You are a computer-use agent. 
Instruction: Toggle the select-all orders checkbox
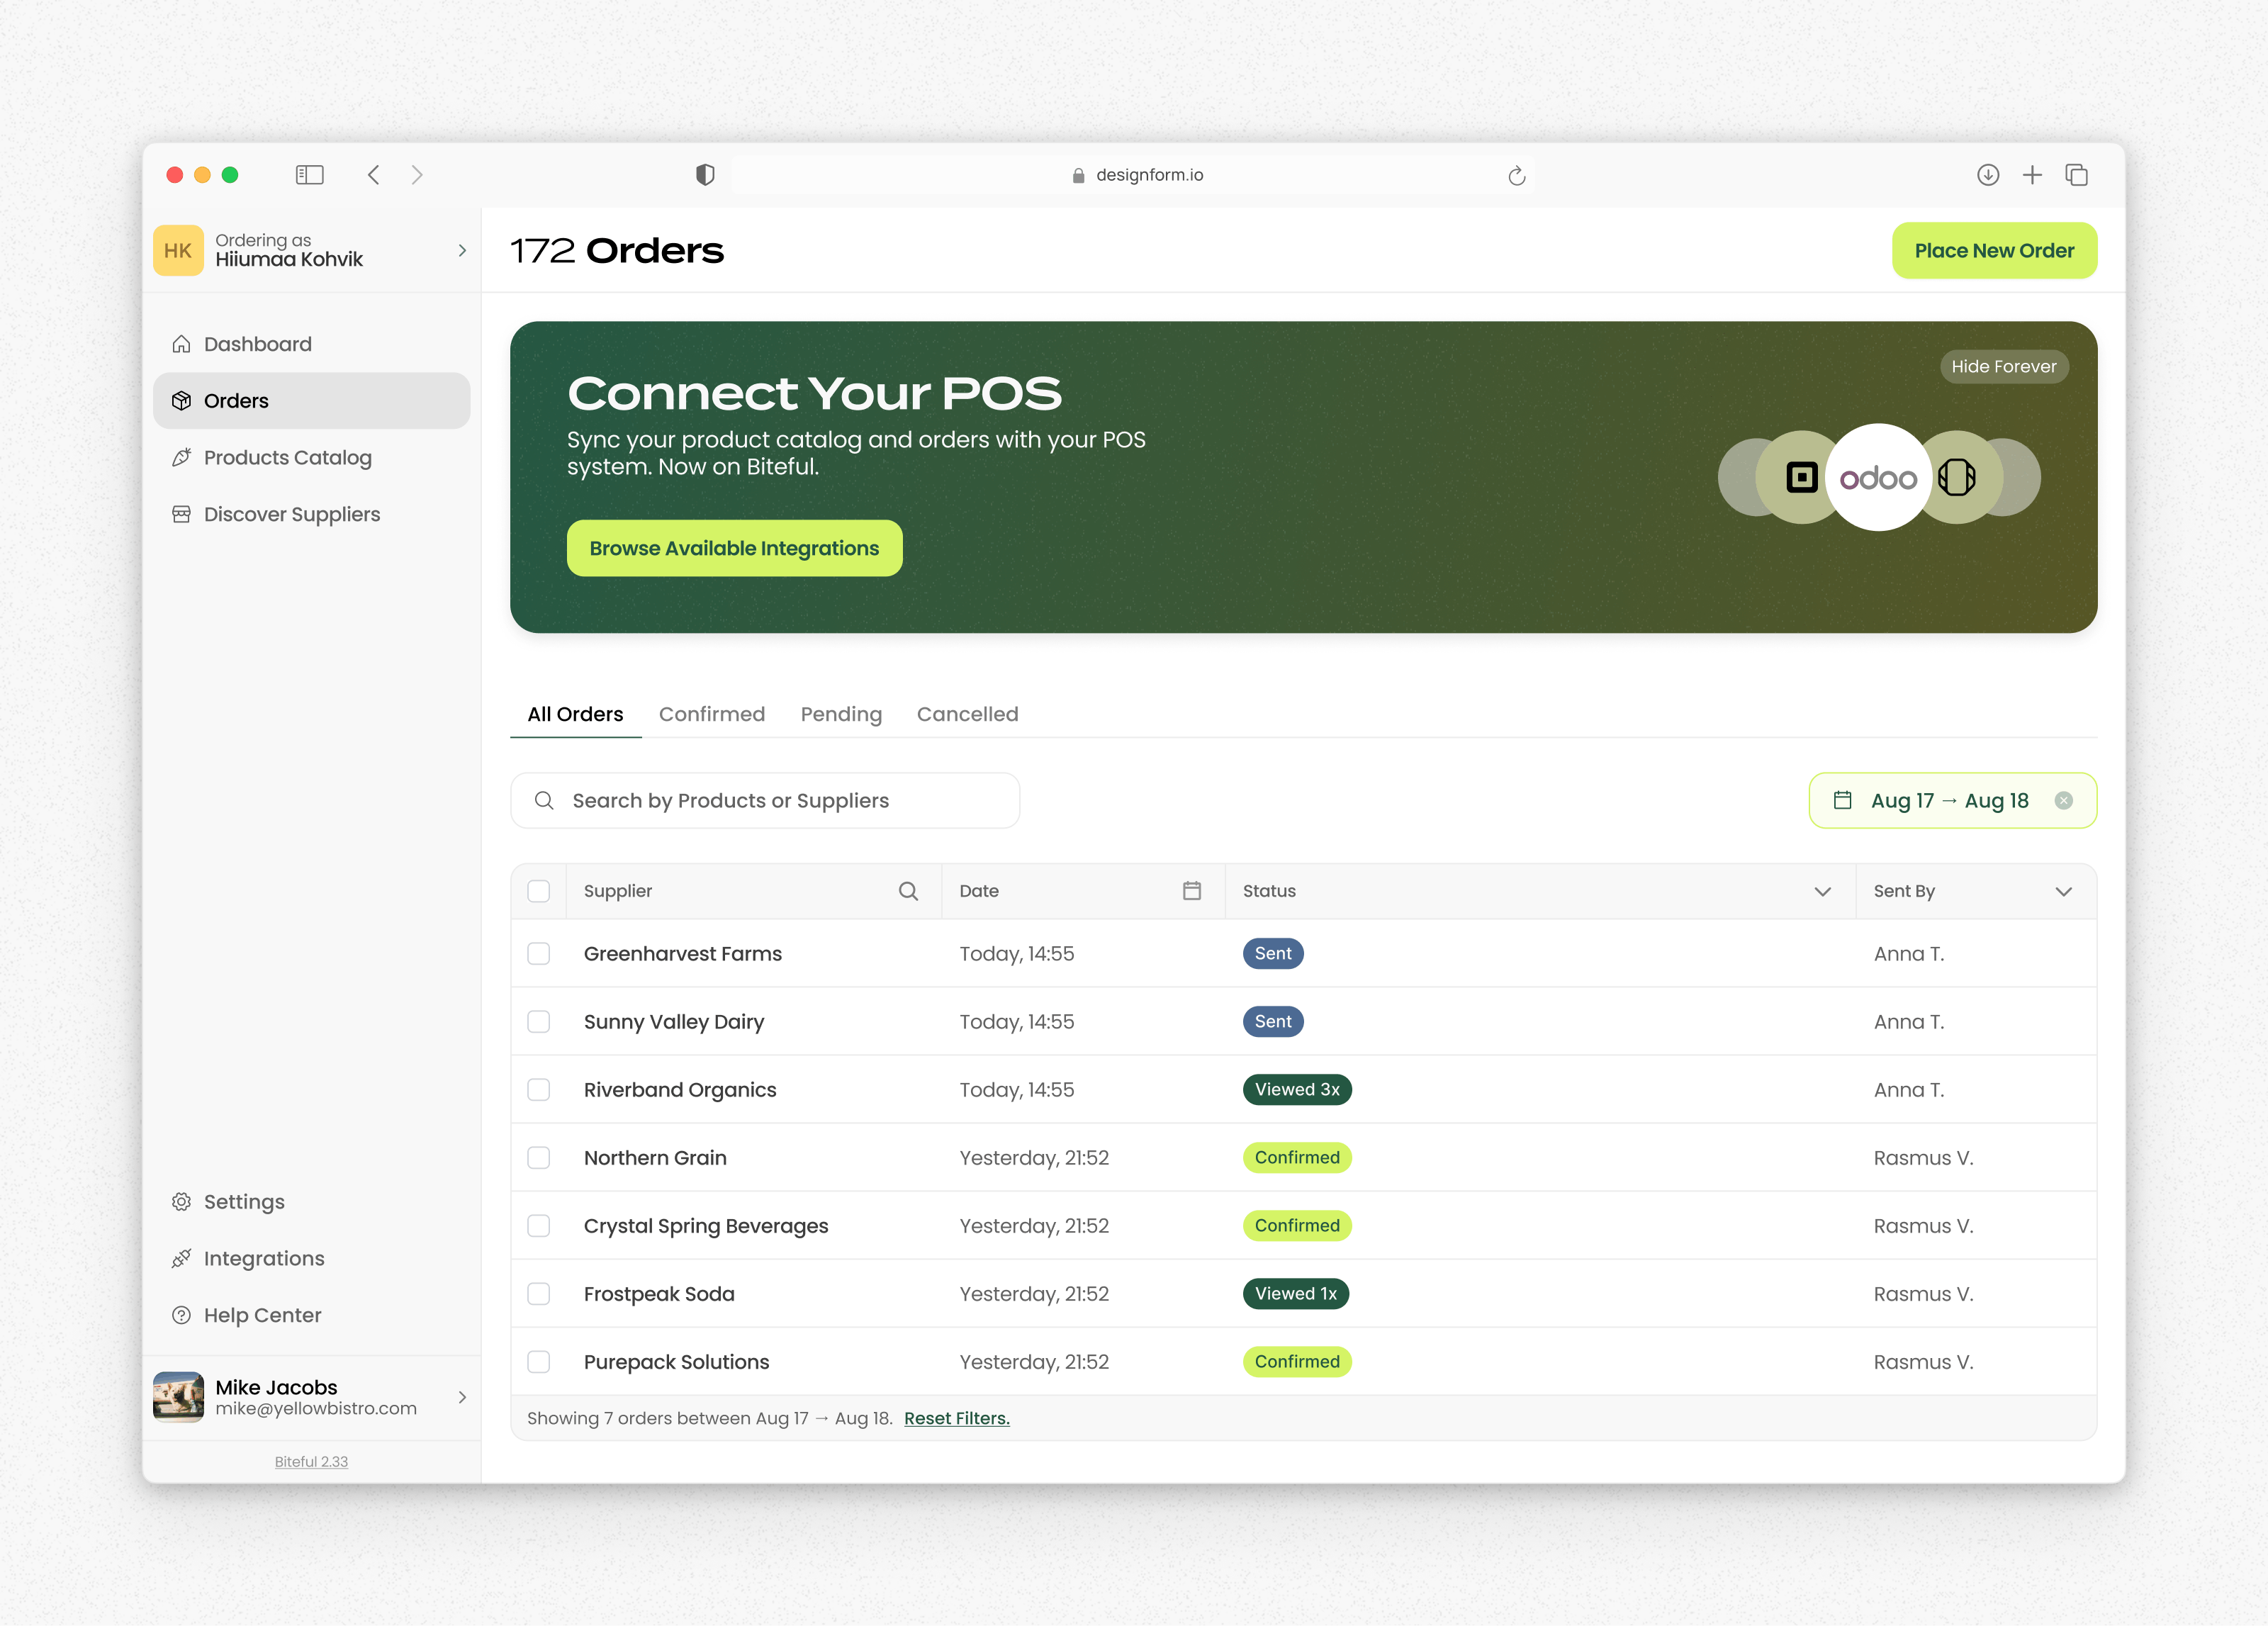539,891
